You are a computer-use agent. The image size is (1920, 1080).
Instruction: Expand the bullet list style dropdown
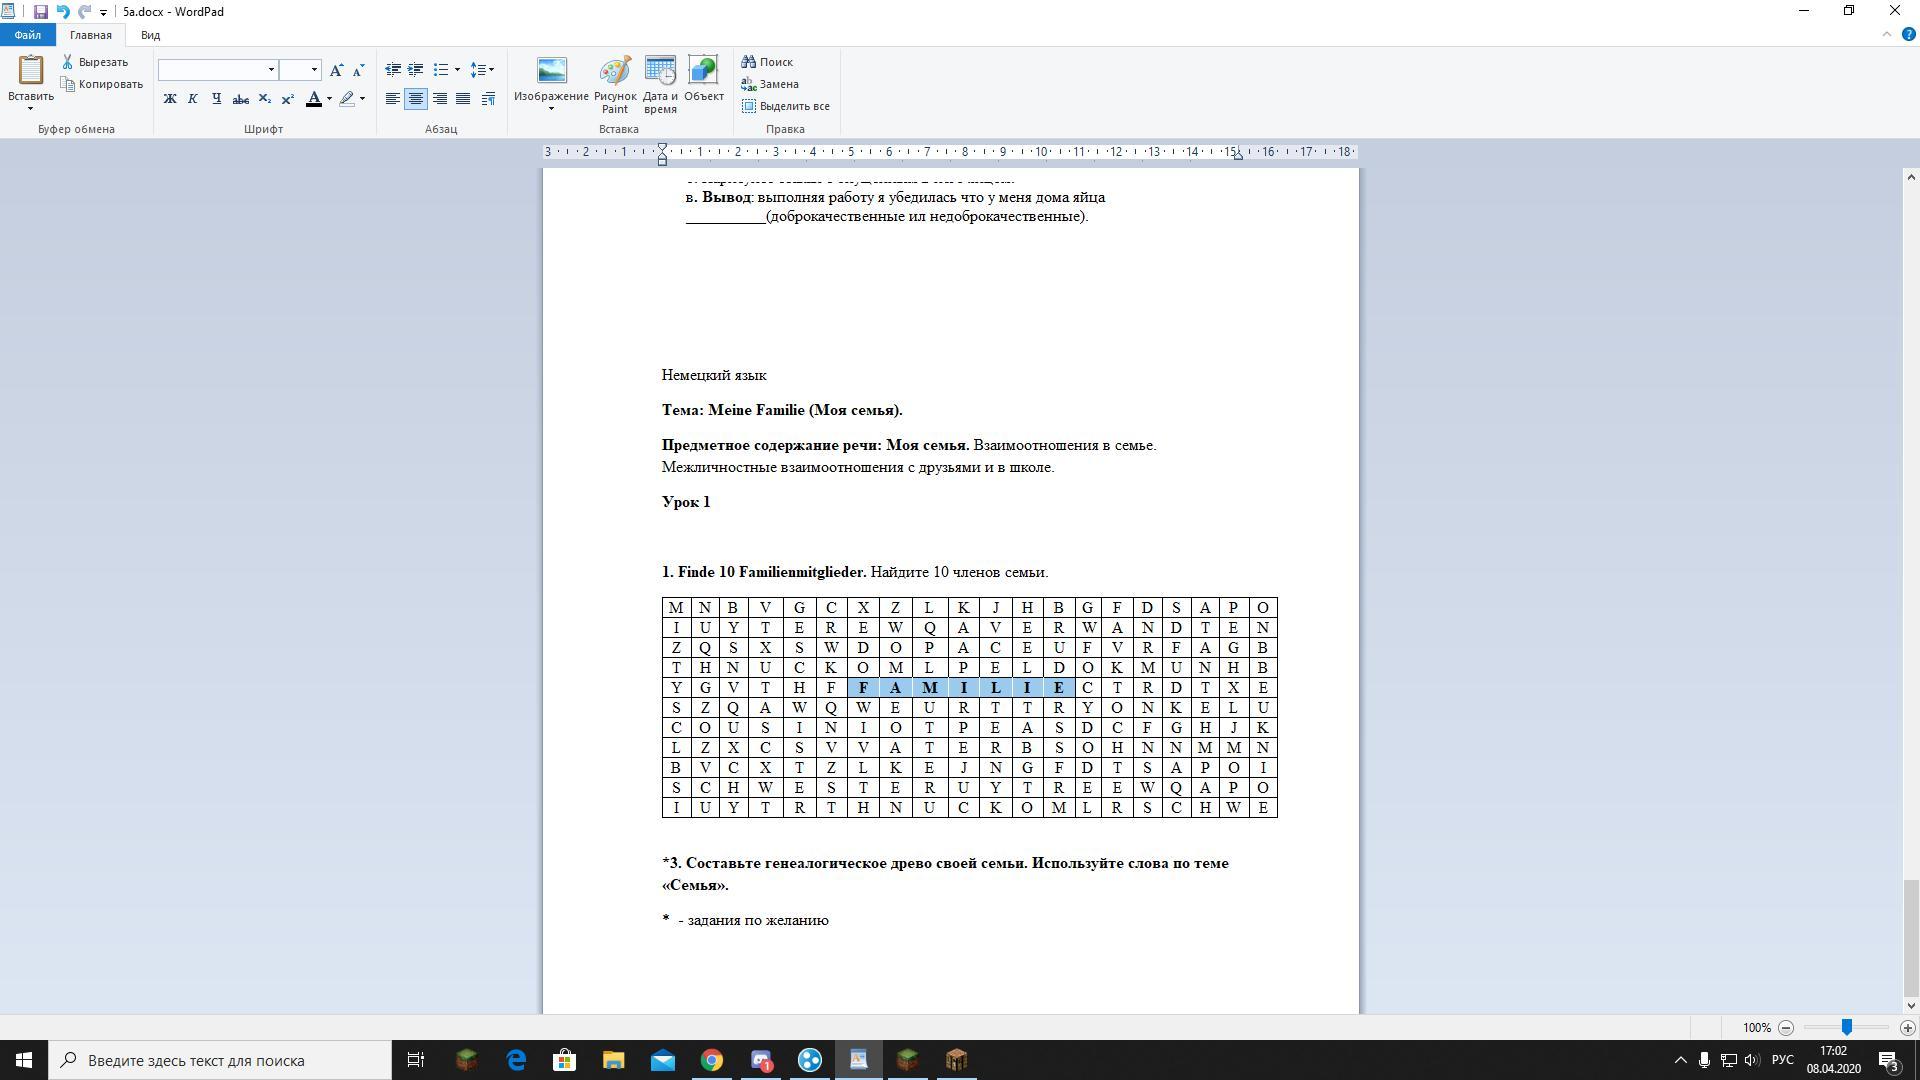click(x=457, y=70)
